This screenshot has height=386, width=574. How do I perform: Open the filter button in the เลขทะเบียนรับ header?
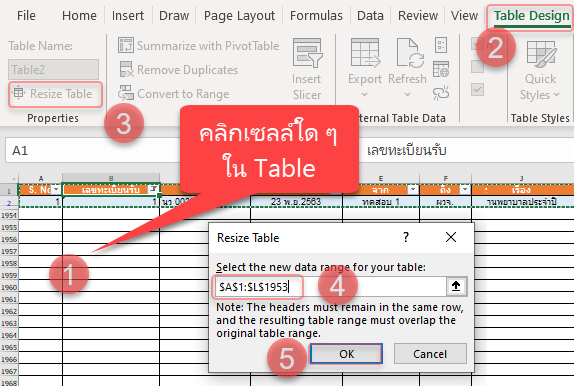click(x=153, y=189)
